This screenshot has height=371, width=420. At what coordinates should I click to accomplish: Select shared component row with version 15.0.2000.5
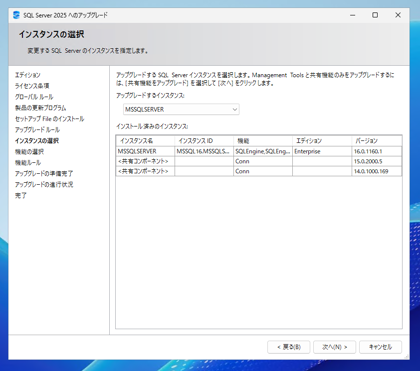click(x=259, y=161)
